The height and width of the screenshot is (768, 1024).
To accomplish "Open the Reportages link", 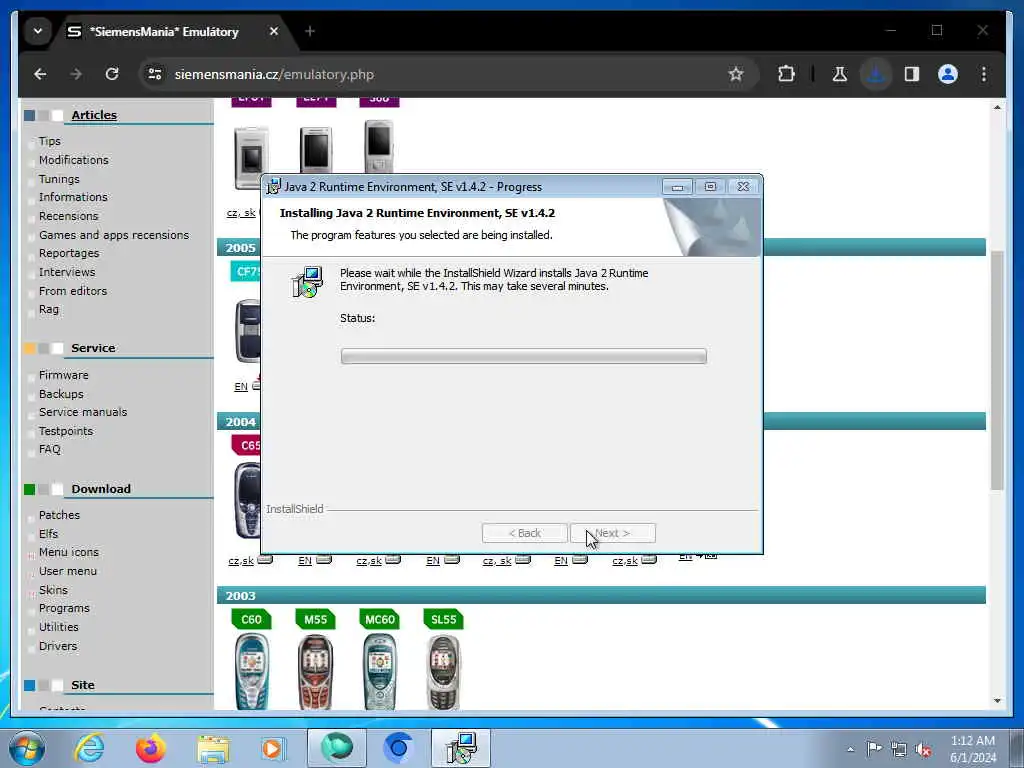I will click(69, 253).
